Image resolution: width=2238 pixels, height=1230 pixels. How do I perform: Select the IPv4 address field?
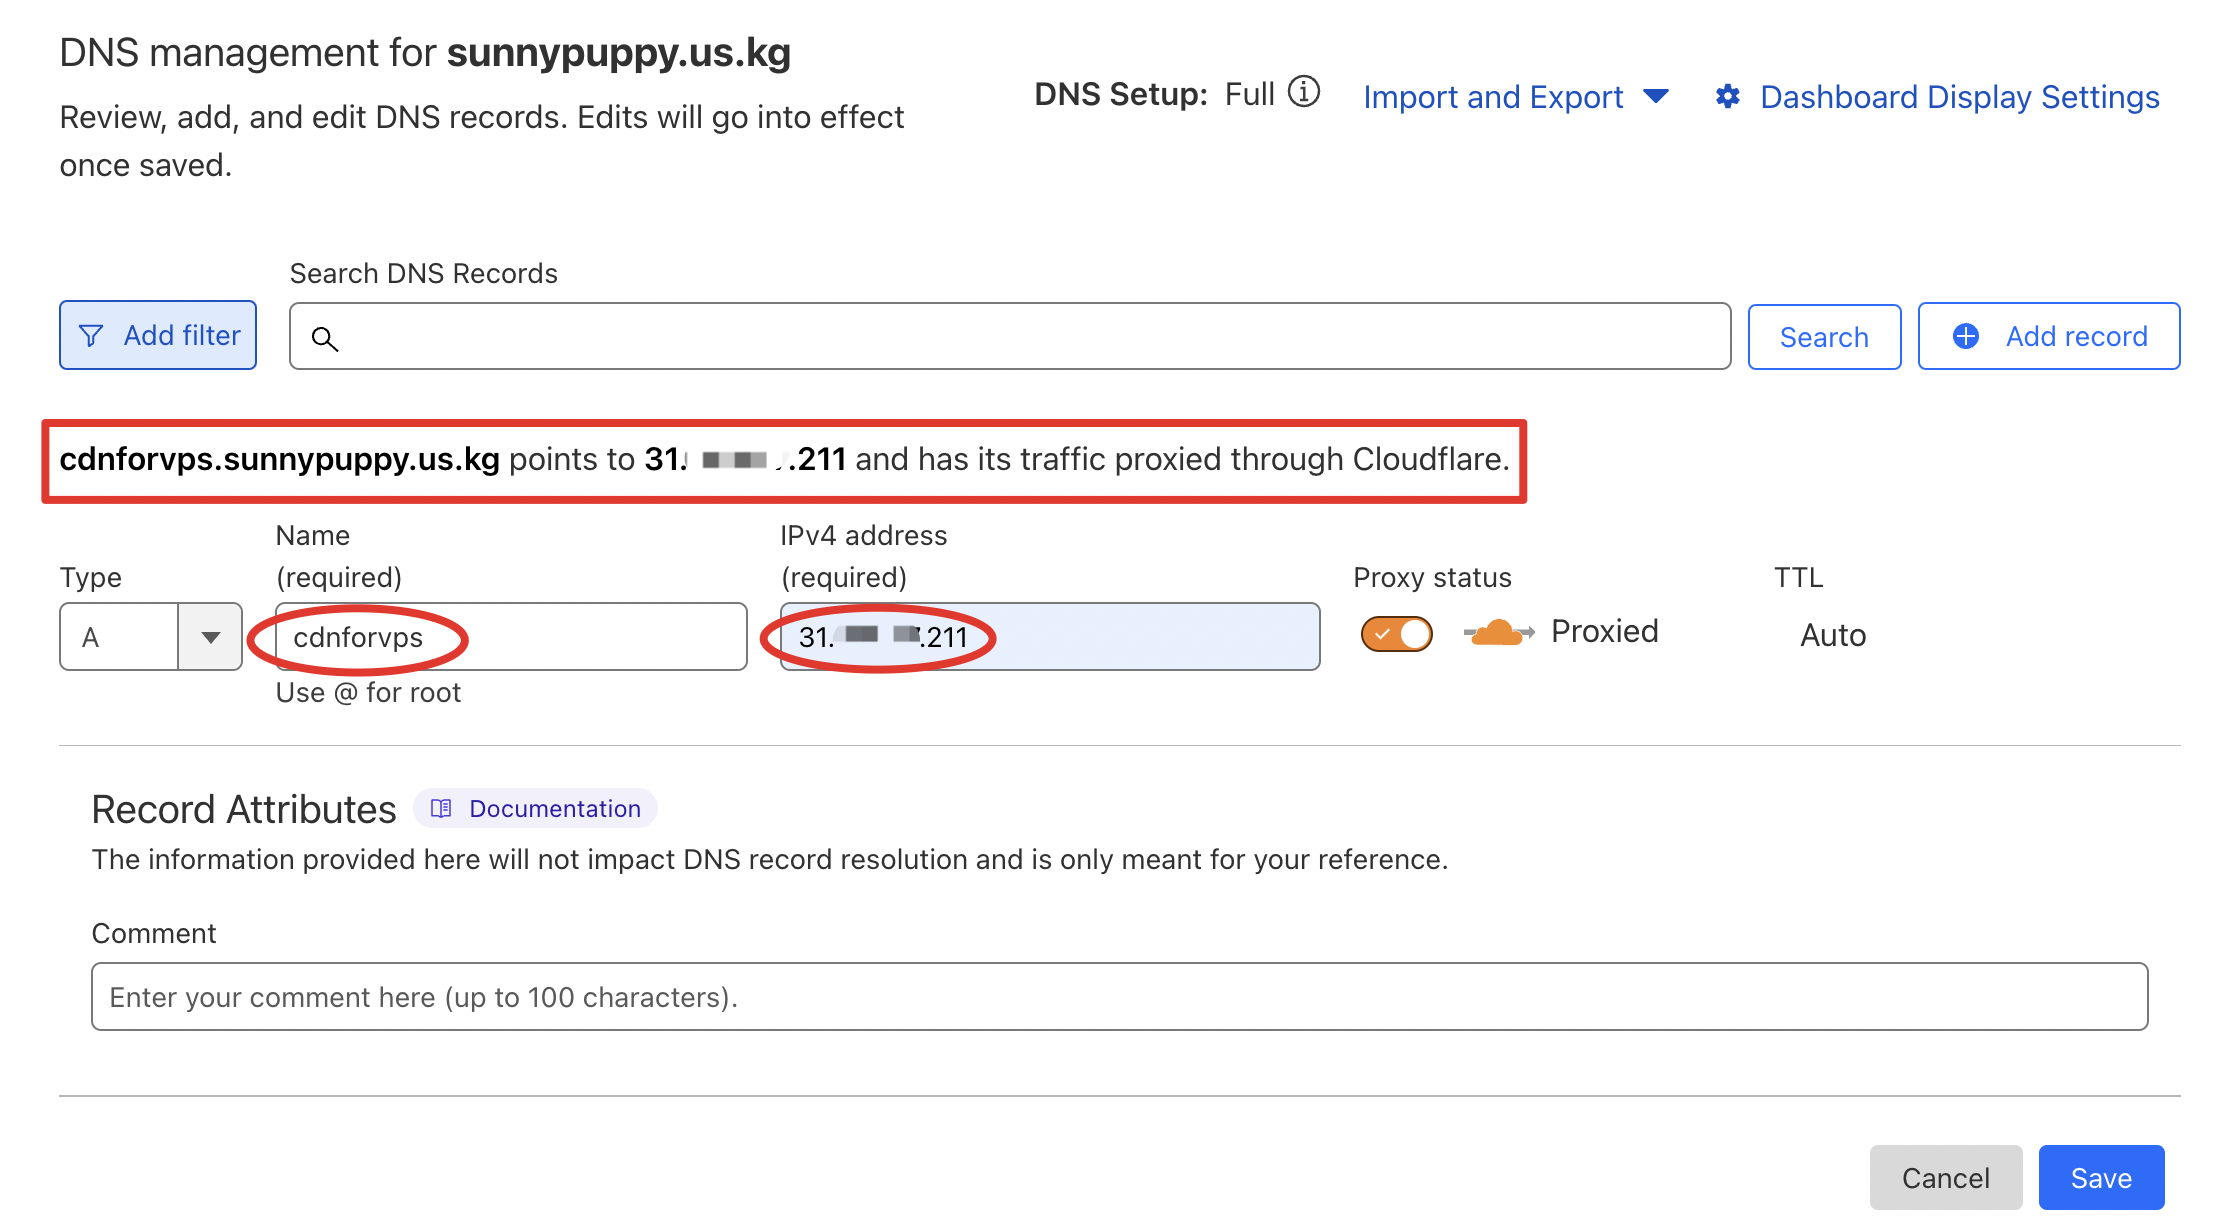[1050, 637]
